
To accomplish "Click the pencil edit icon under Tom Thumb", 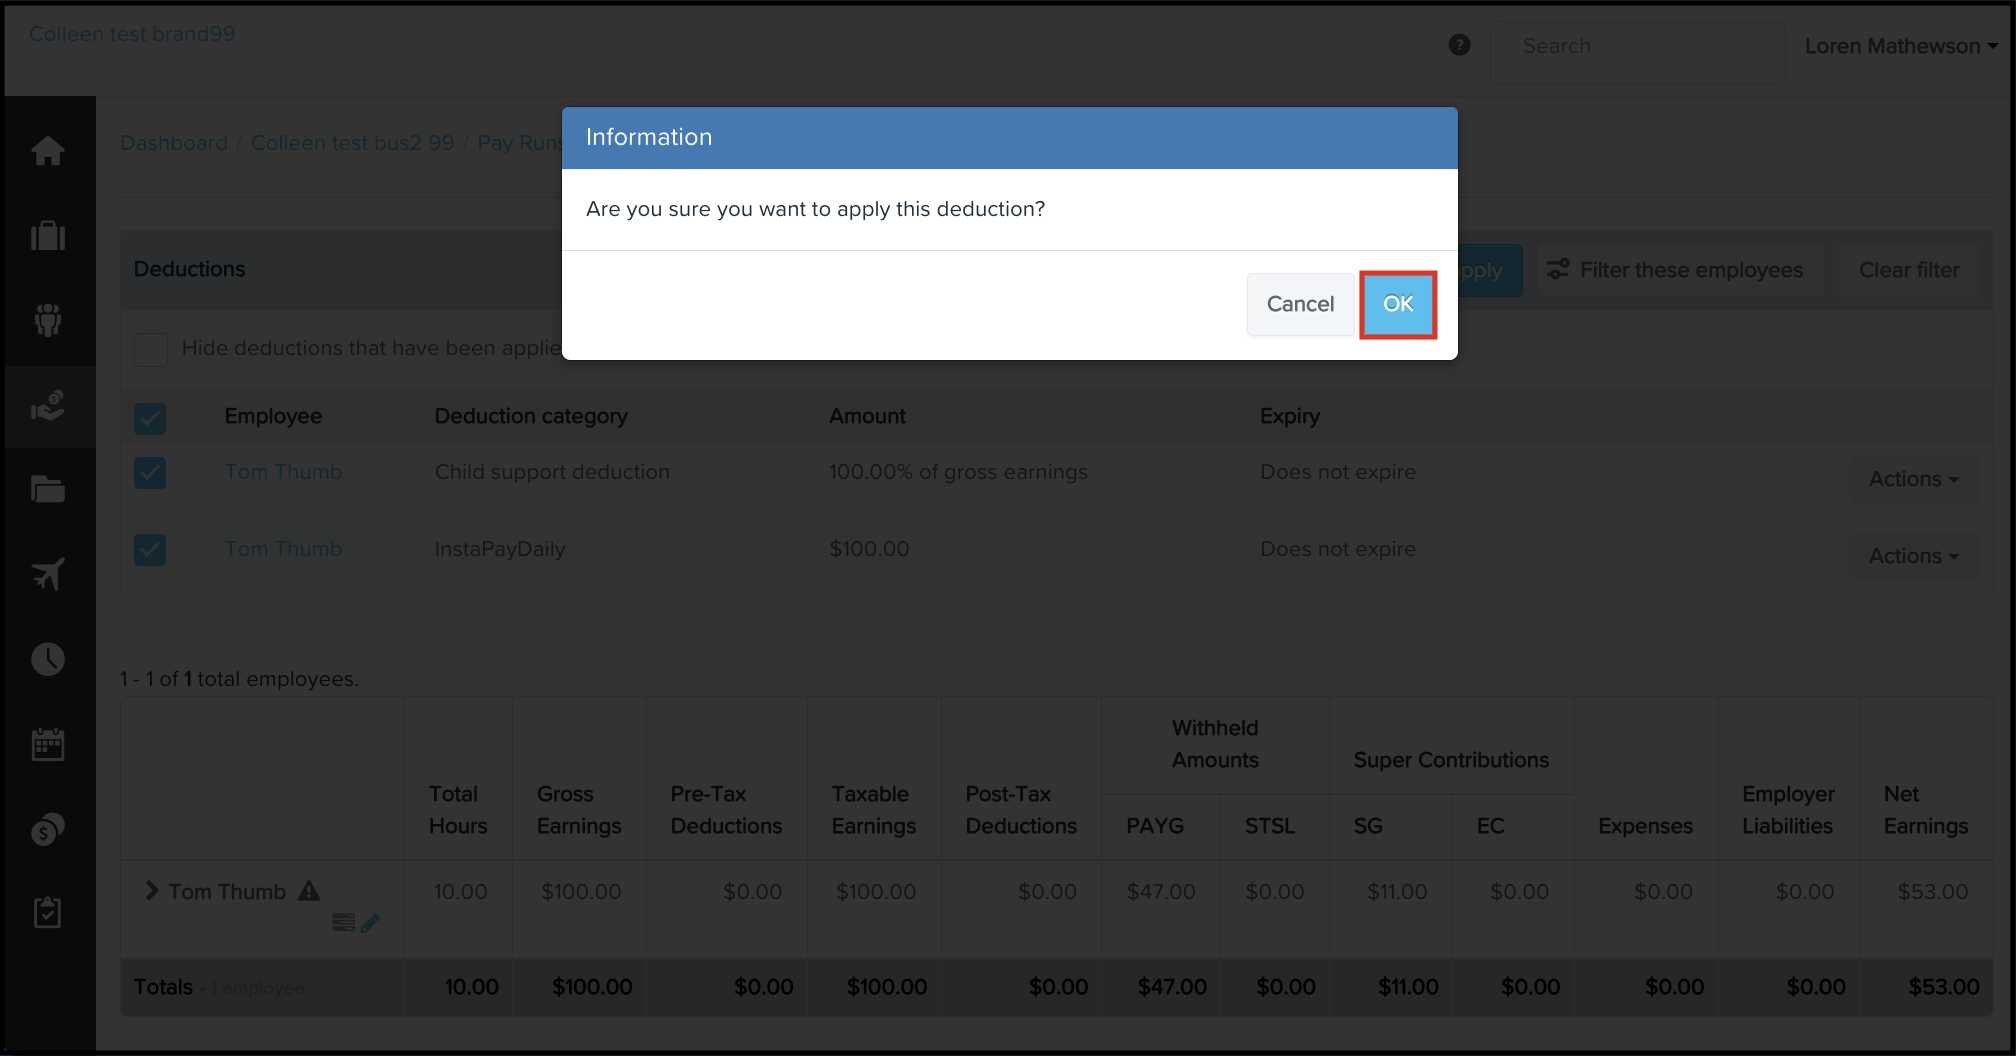I will [370, 923].
